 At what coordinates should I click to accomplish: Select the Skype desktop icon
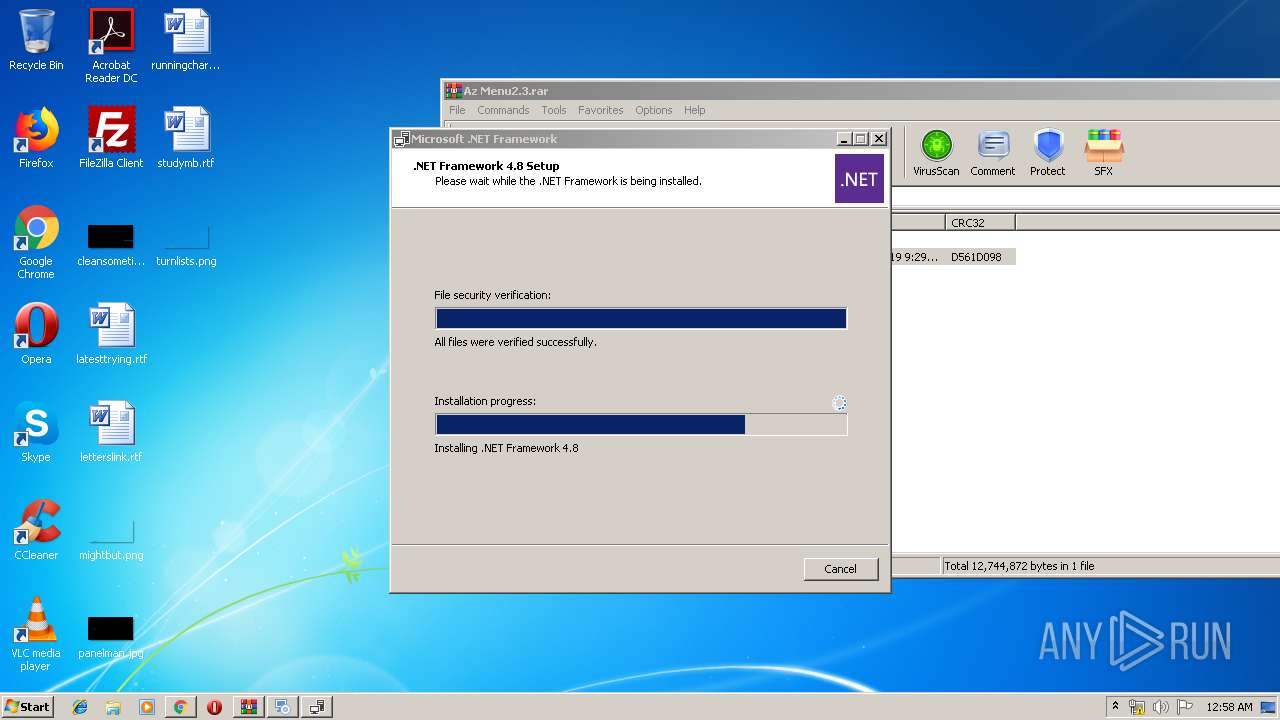36,431
